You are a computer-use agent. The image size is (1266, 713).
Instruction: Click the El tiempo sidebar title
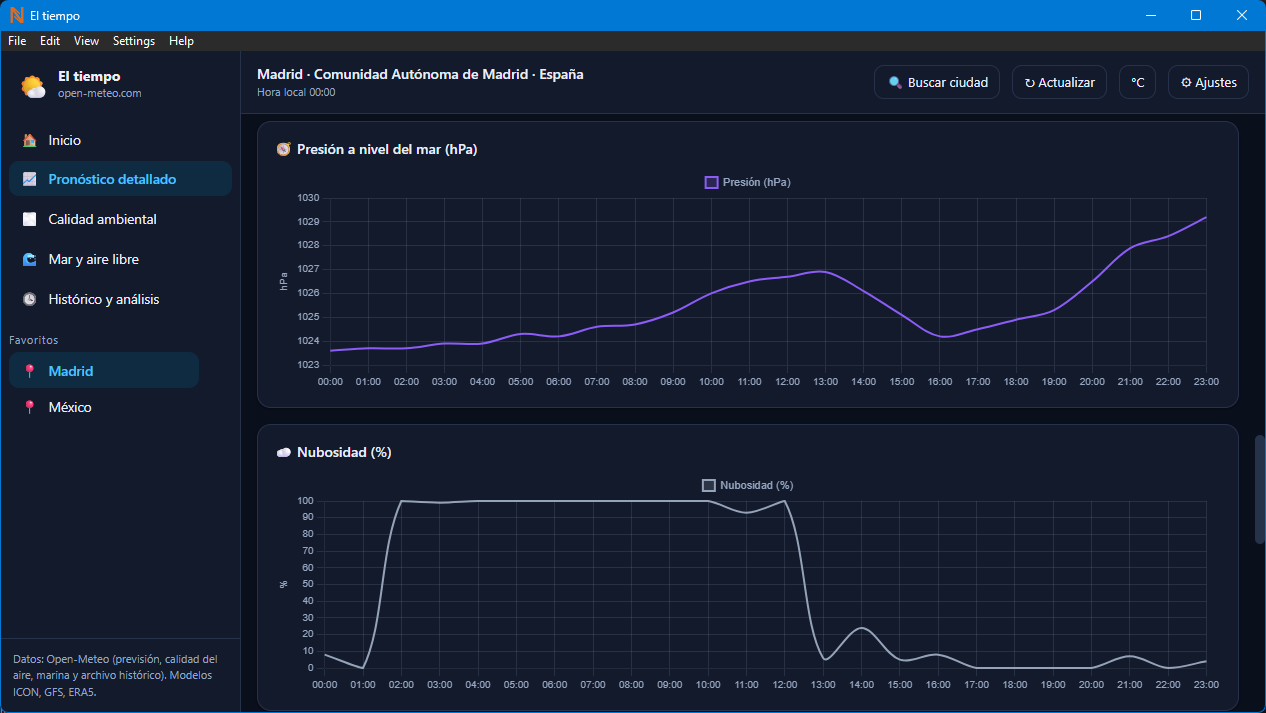[89, 76]
